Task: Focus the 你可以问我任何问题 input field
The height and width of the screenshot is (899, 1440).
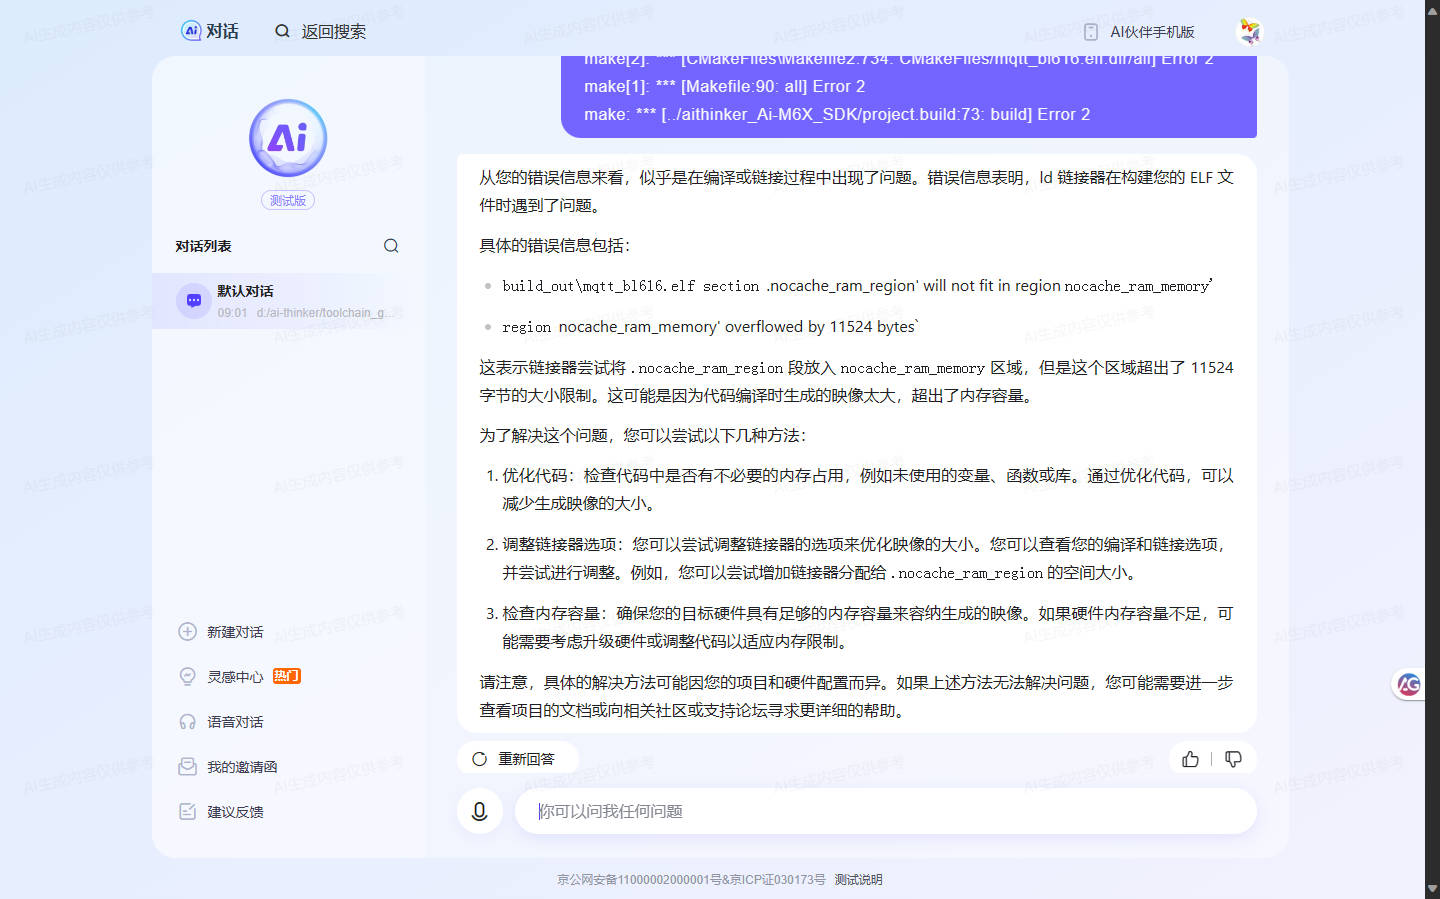Action: 886,811
